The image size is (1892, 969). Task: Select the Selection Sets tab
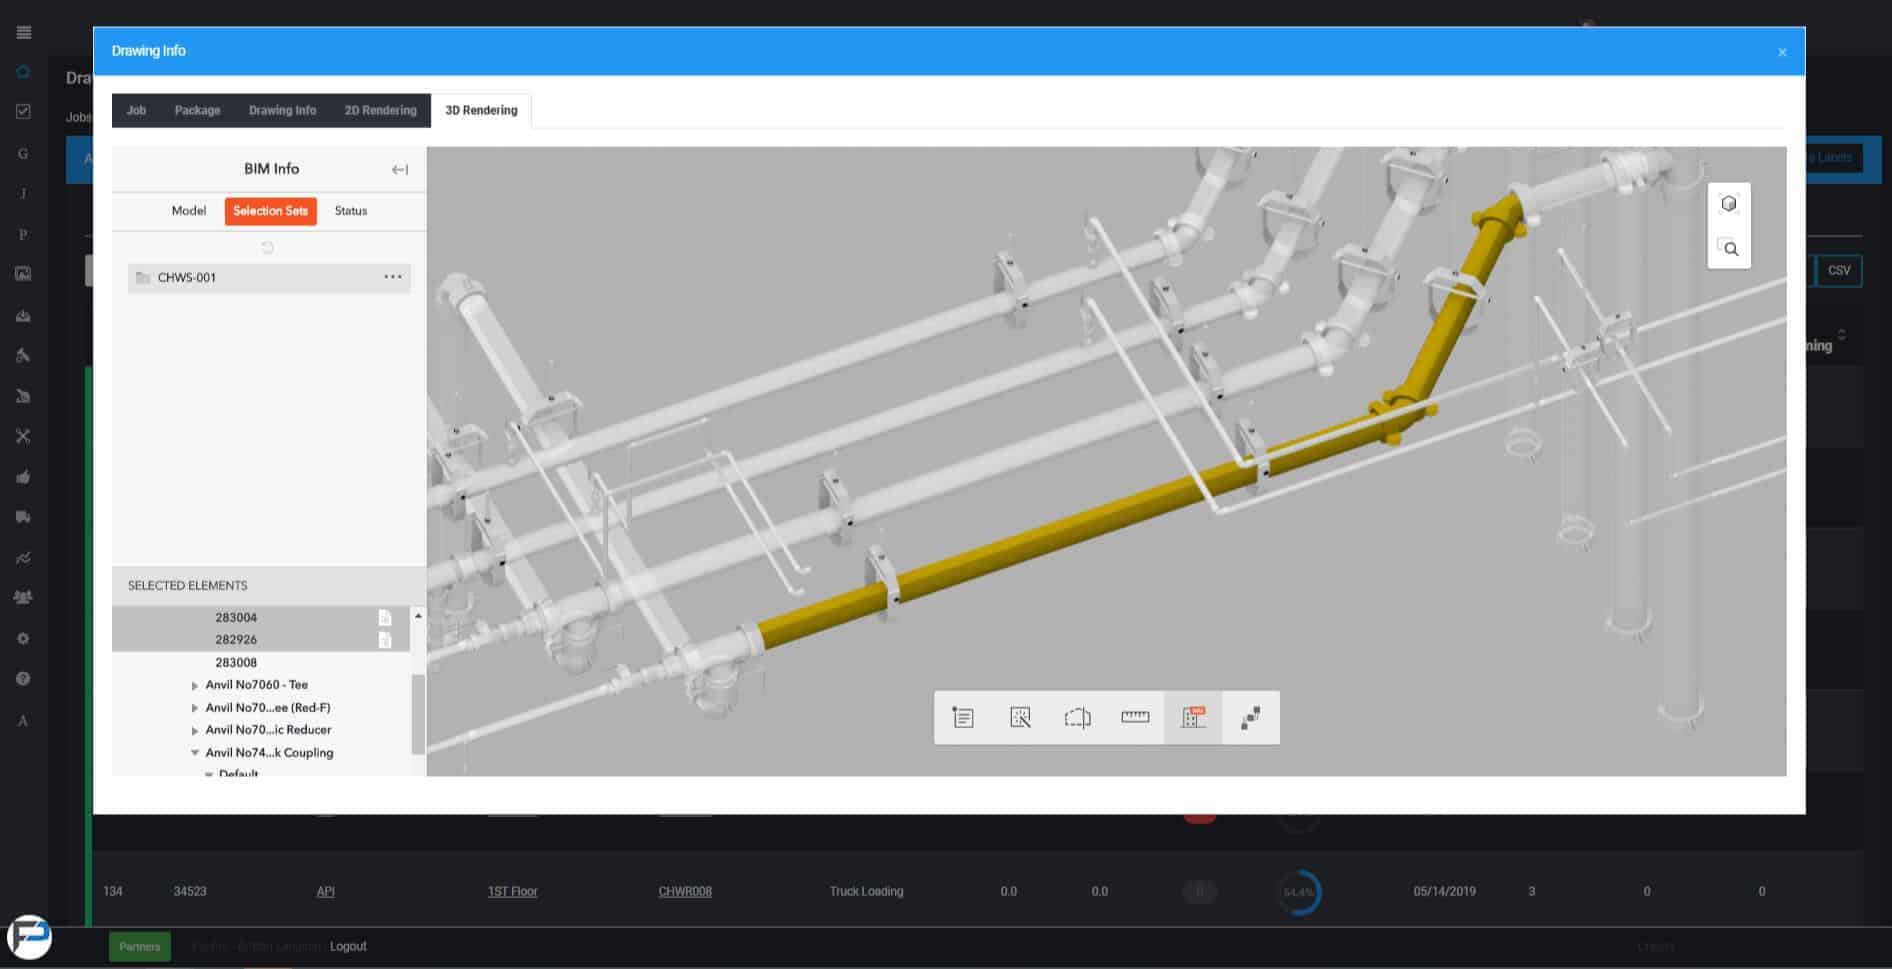pos(270,211)
